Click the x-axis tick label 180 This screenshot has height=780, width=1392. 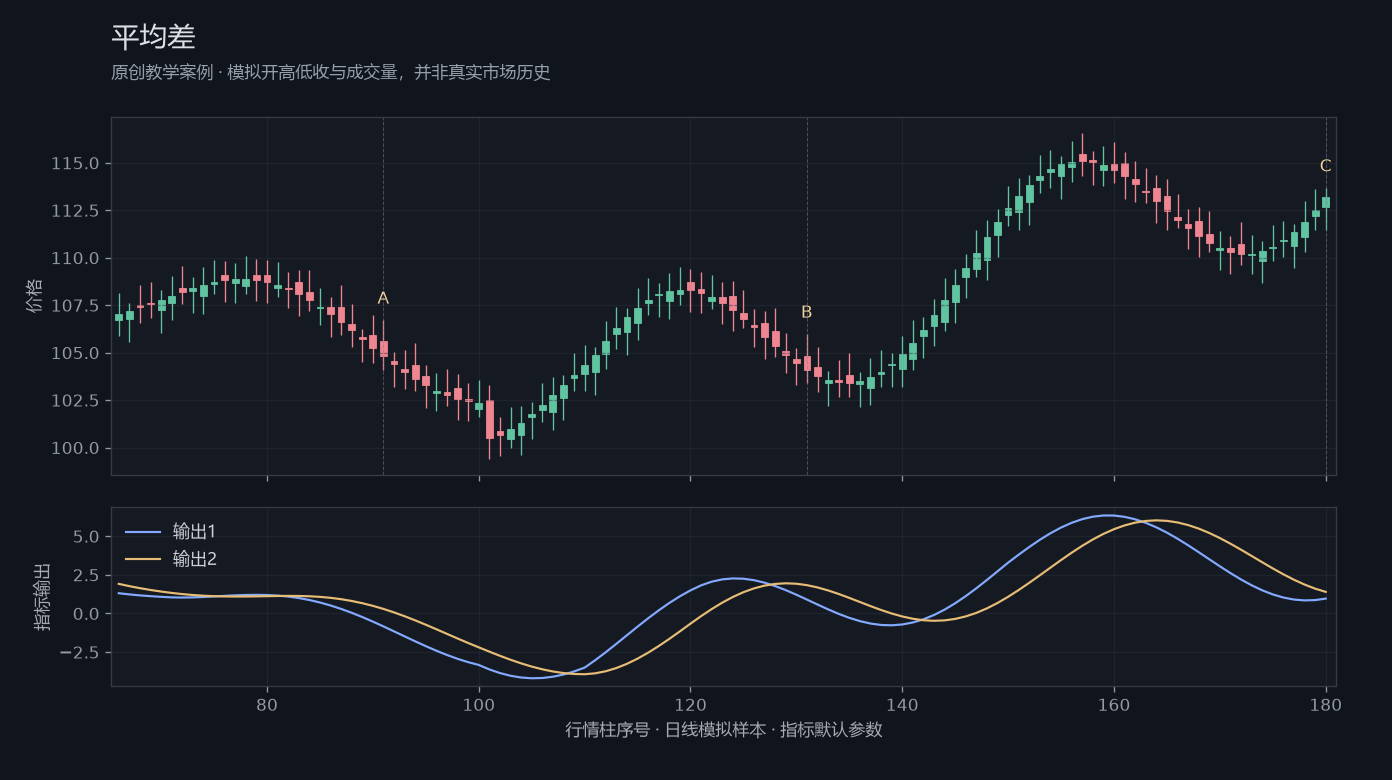pos(1326,704)
